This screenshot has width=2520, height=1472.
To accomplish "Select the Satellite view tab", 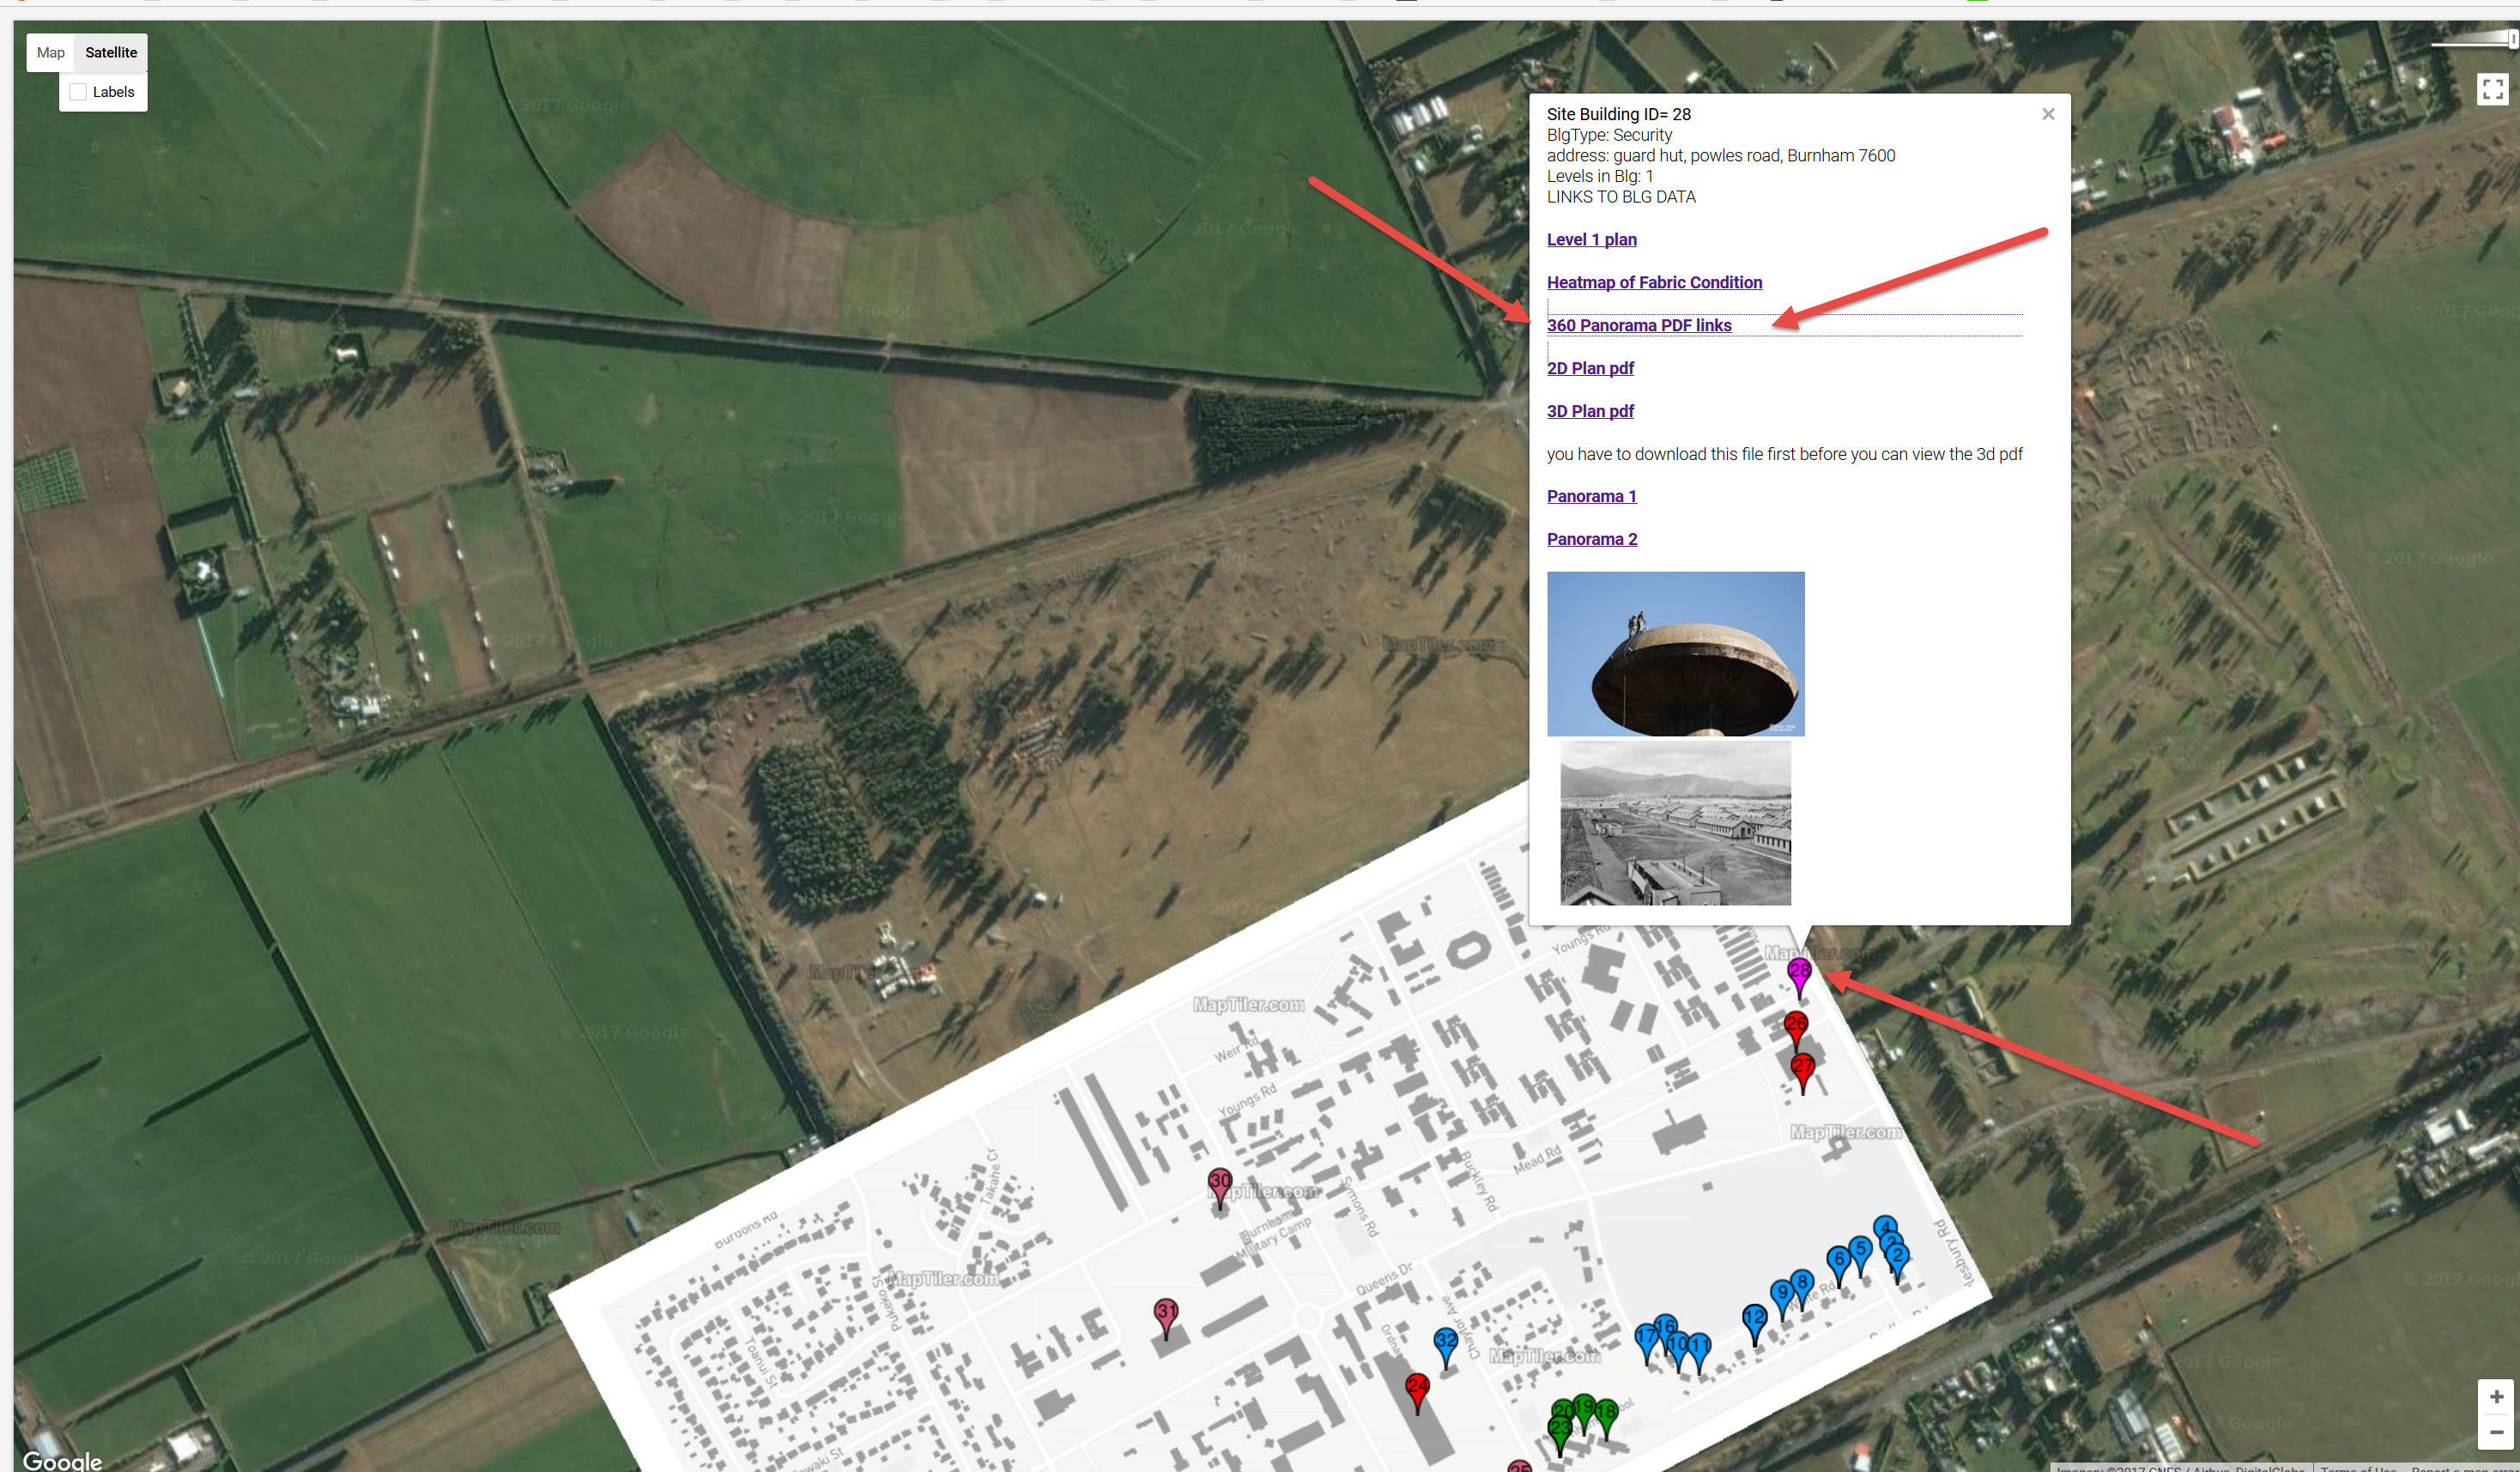I will 111,53.
